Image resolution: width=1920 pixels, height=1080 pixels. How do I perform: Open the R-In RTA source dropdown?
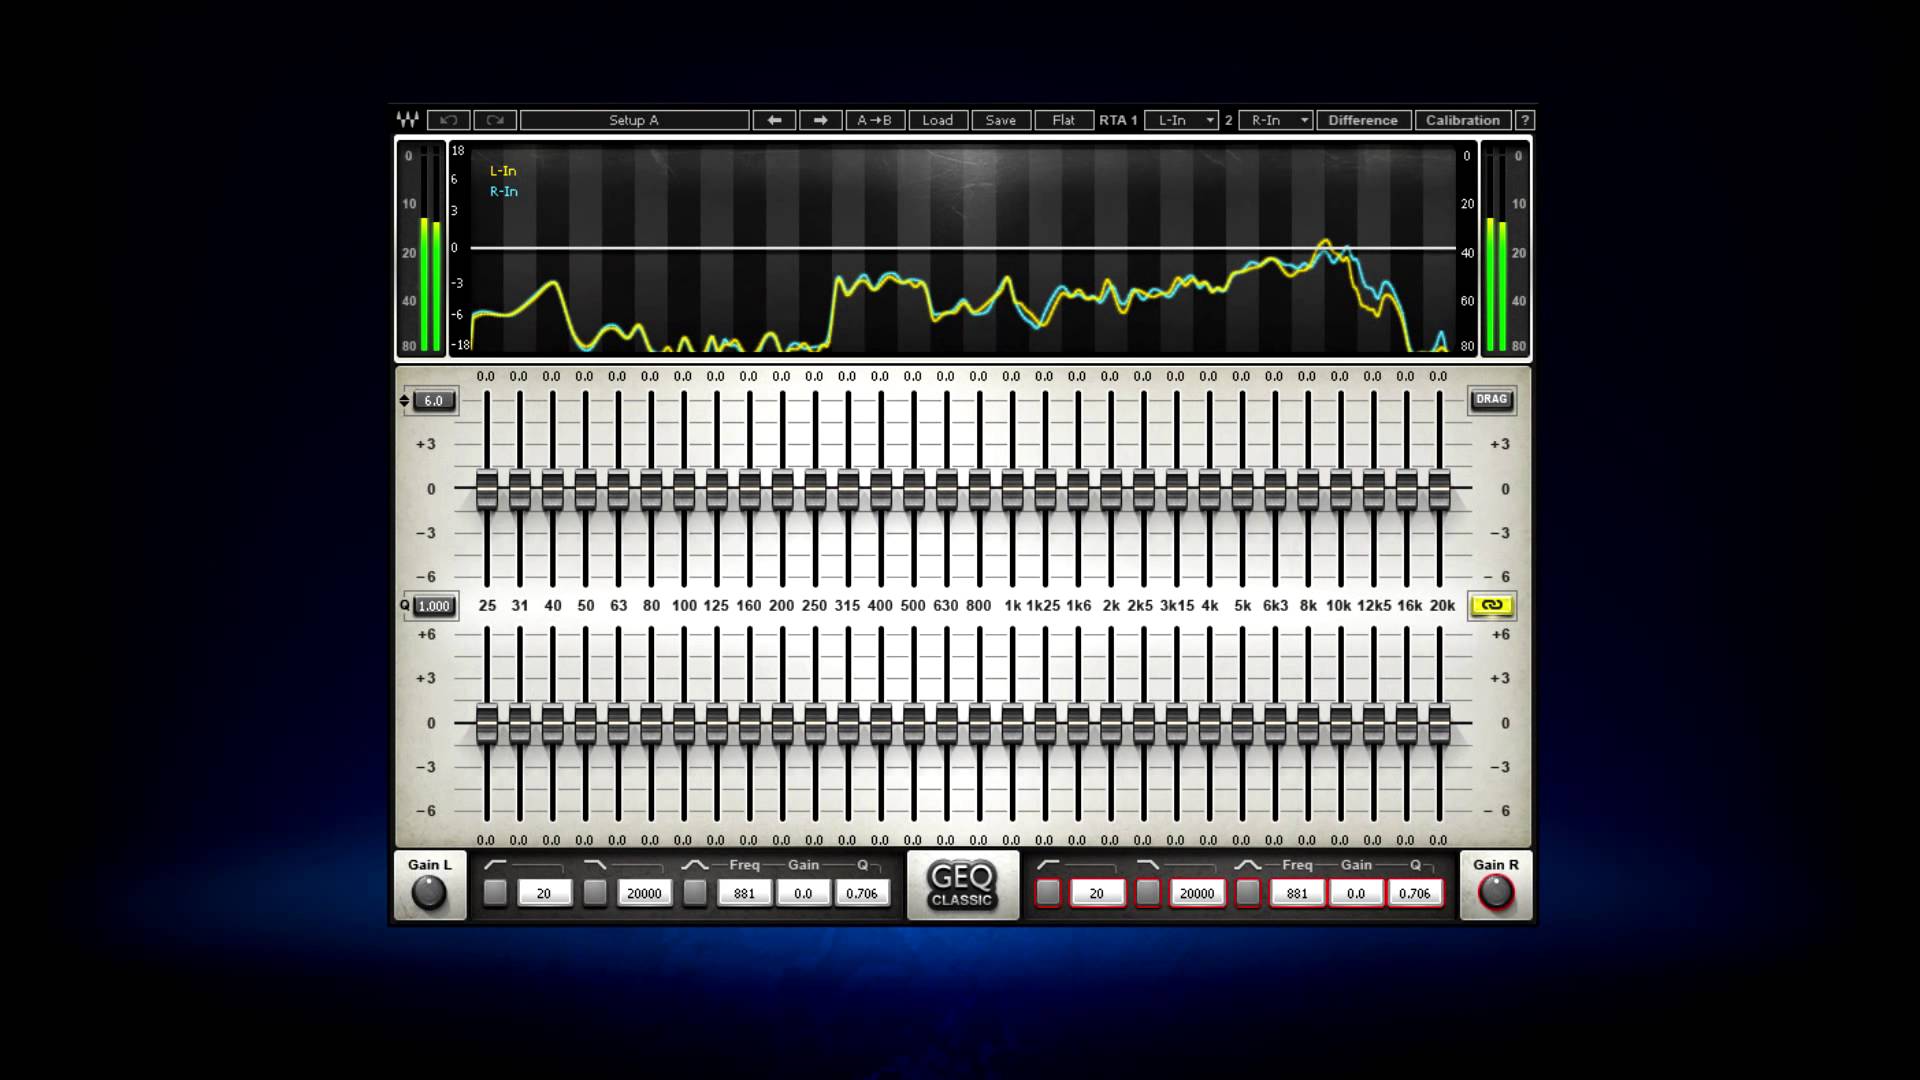pyautogui.click(x=1275, y=120)
